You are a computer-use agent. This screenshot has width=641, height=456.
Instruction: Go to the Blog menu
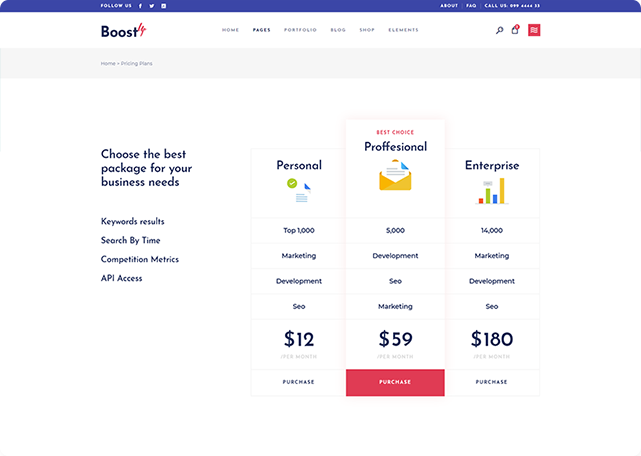[338, 30]
